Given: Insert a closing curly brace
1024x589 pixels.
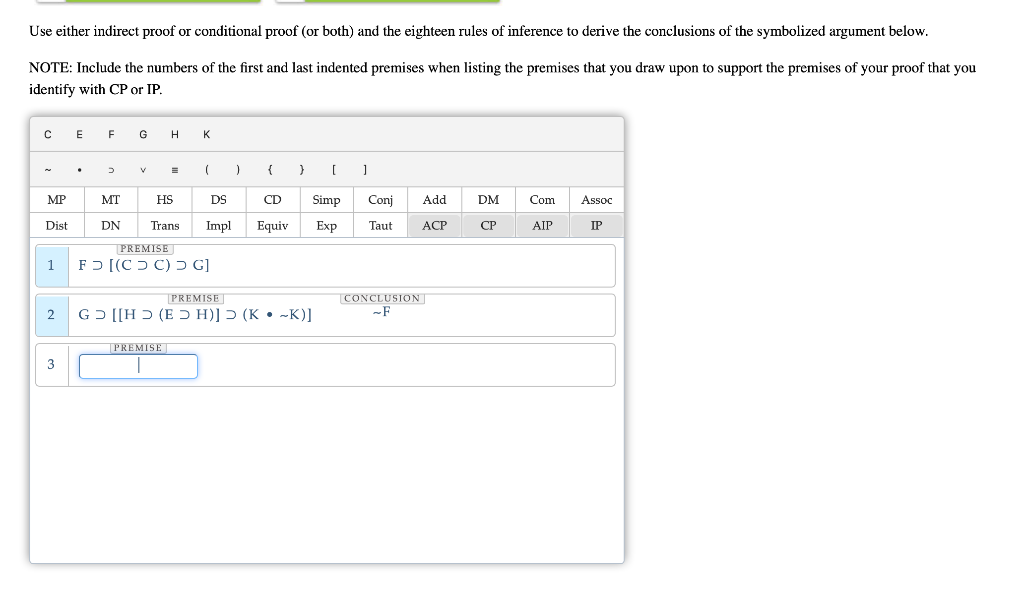Looking at the screenshot, I should 301,169.
